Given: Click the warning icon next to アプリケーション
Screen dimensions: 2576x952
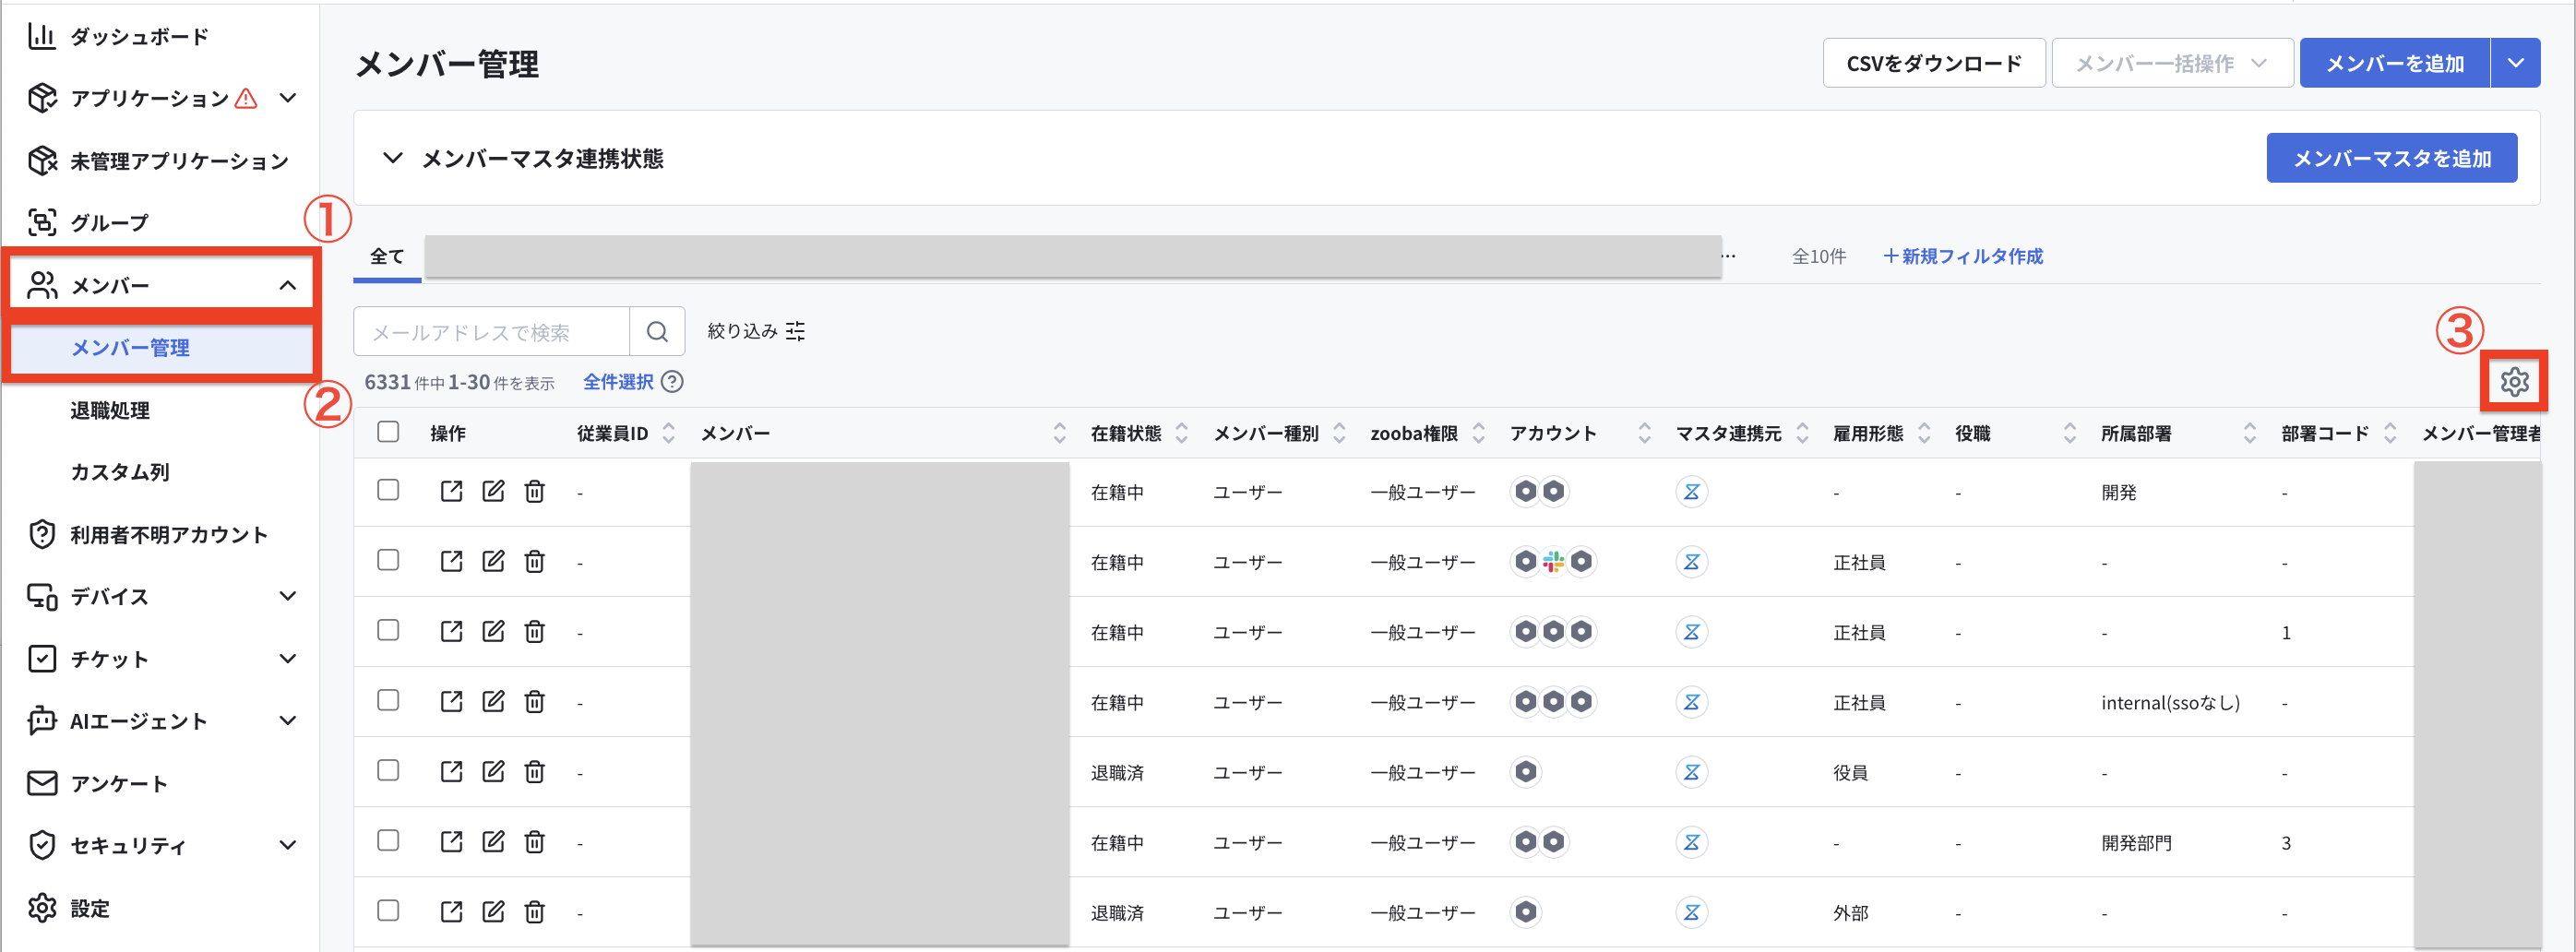Looking at the screenshot, I should point(246,98).
